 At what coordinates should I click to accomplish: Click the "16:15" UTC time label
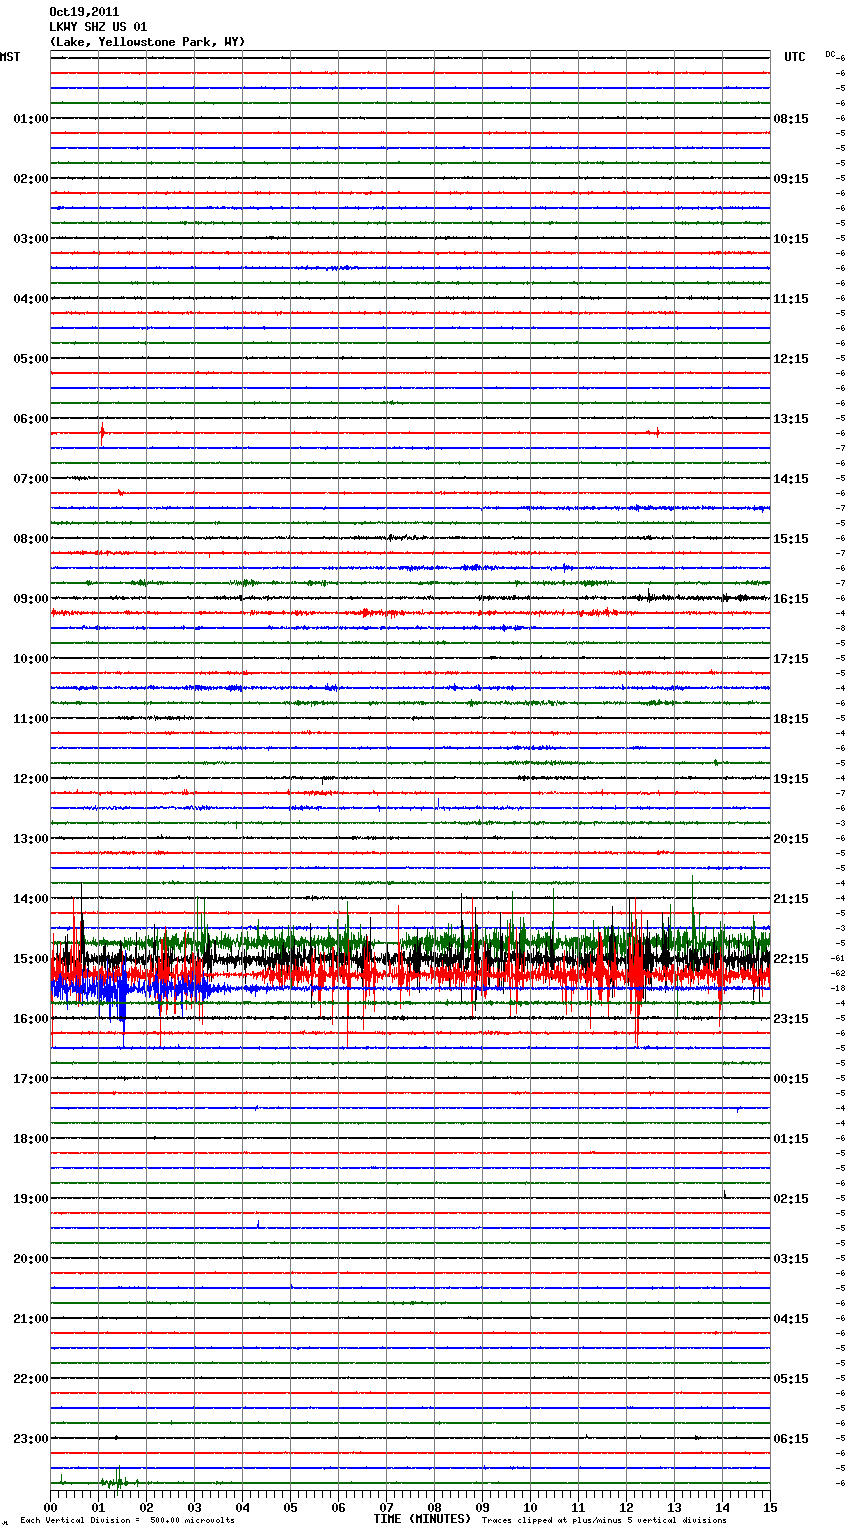pos(791,599)
